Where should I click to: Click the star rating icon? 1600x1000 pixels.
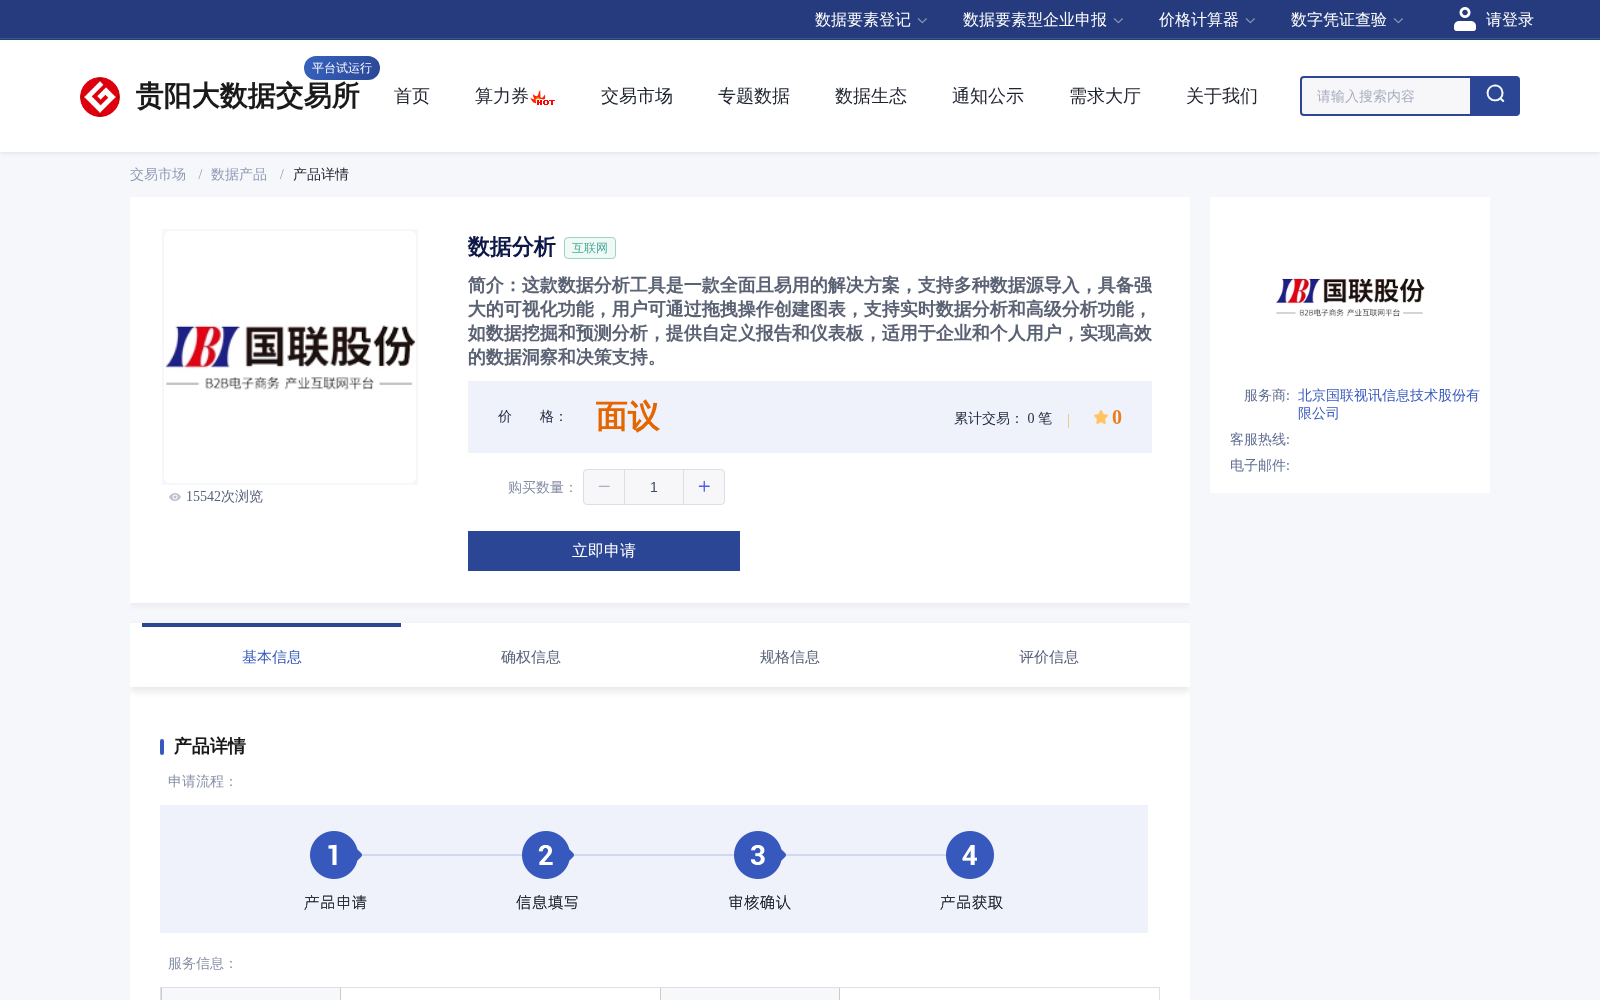[1100, 417]
